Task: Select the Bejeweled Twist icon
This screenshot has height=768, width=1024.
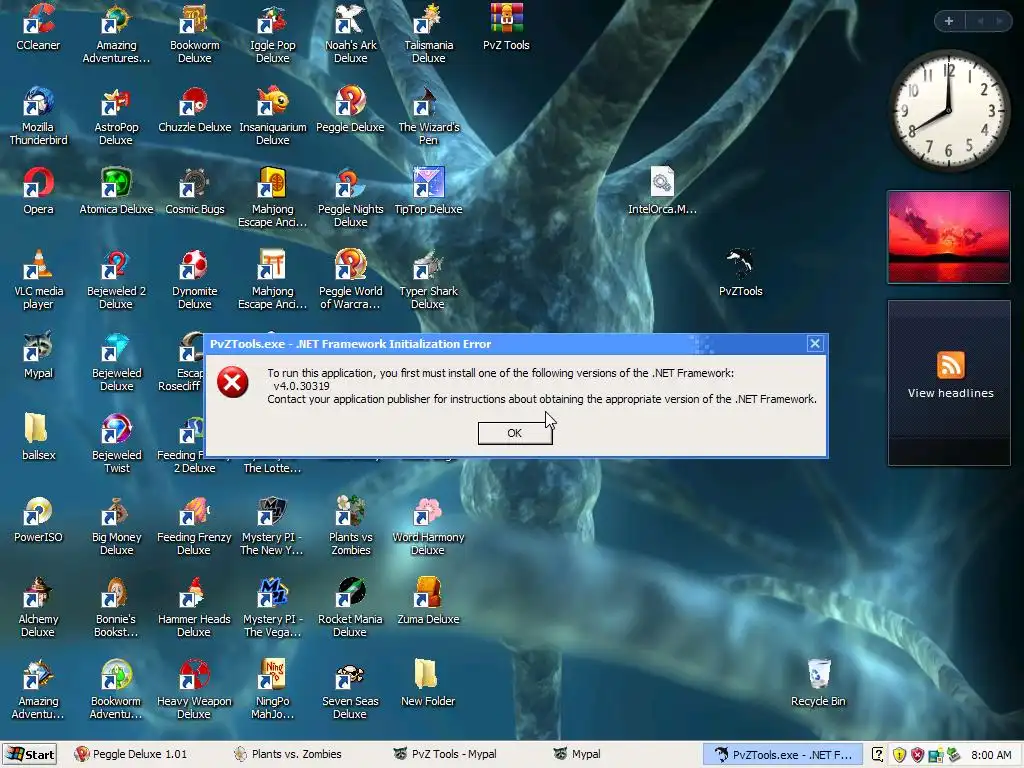Action: coord(116,444)
